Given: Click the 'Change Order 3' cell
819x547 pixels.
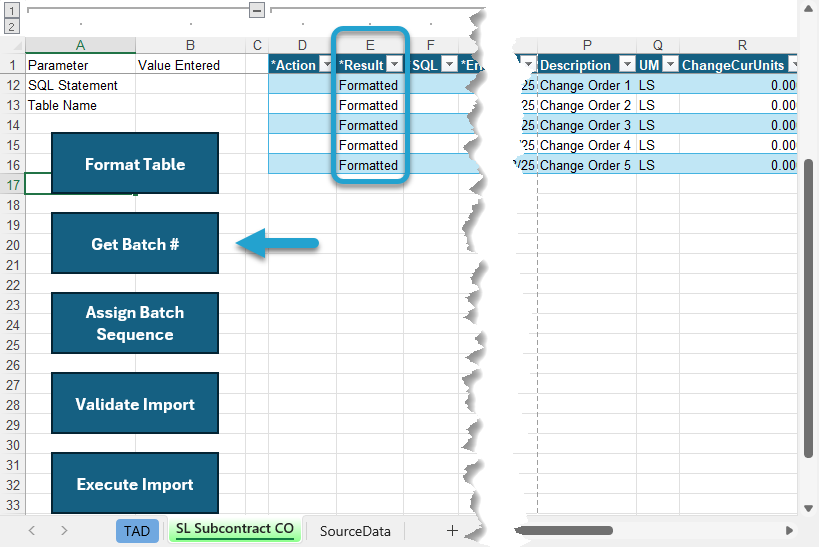Looking at the screenshot, I should pos(587,125).
